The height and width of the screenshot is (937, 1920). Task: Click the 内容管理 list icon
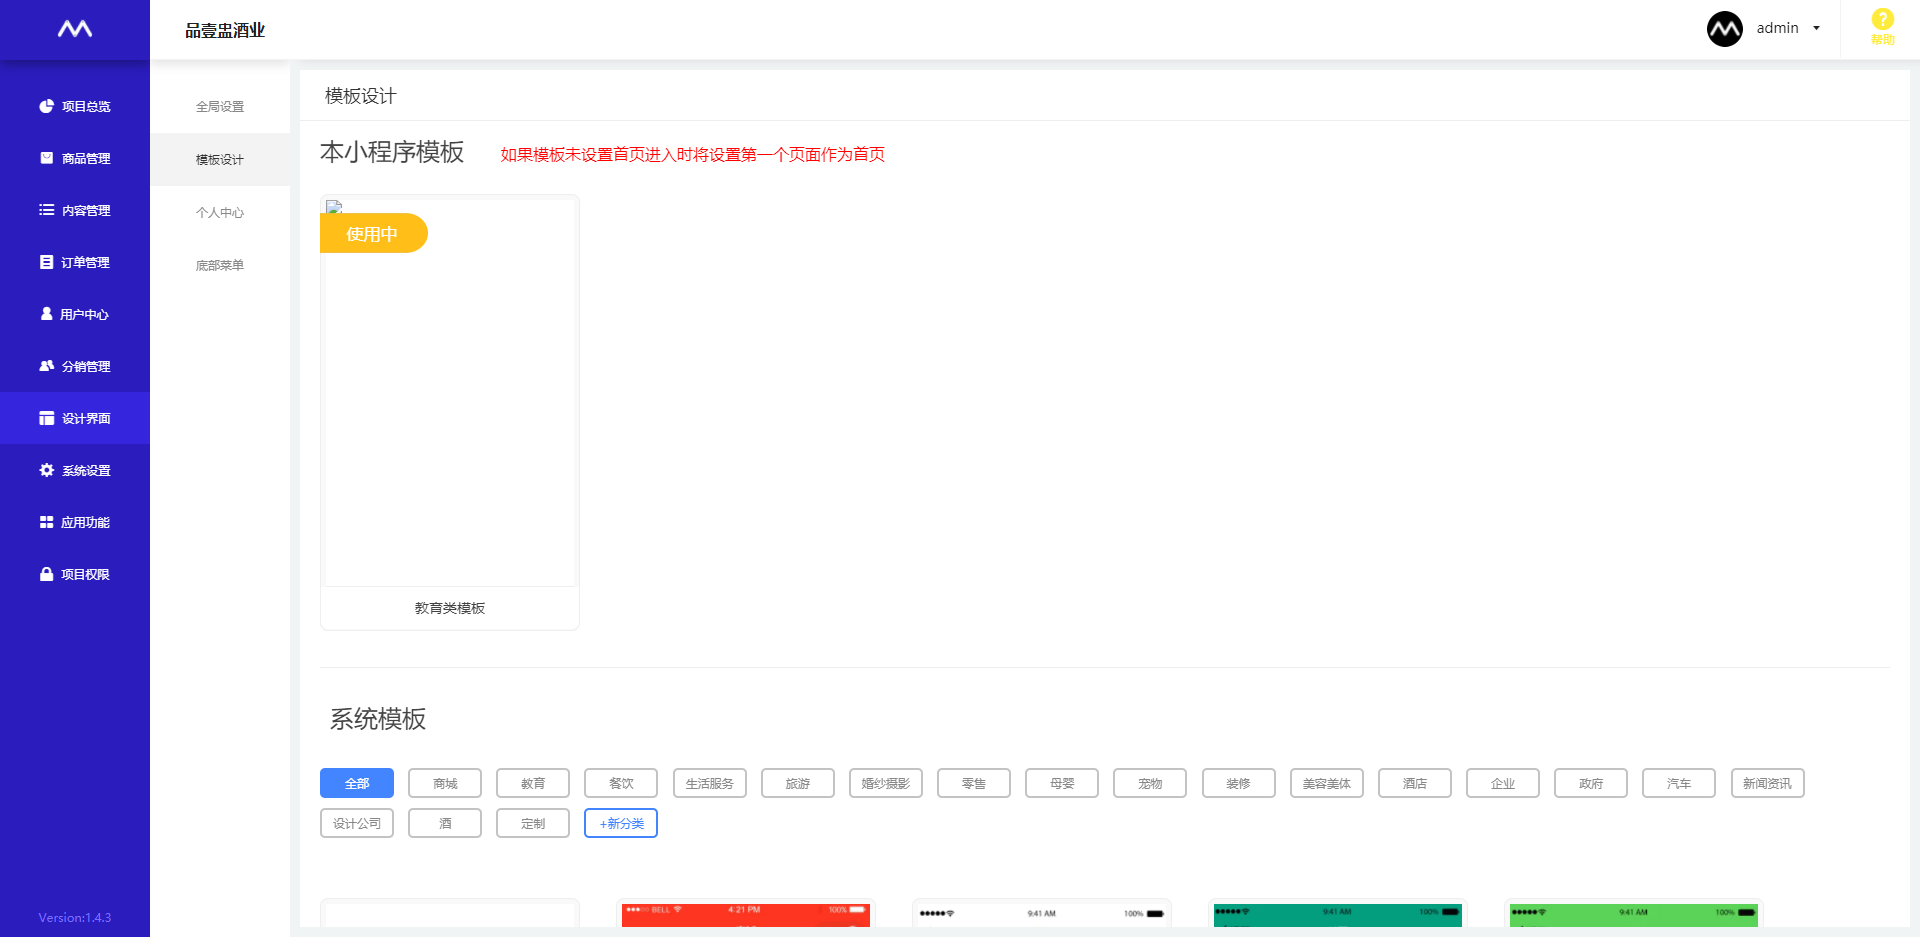pos(46,210)
